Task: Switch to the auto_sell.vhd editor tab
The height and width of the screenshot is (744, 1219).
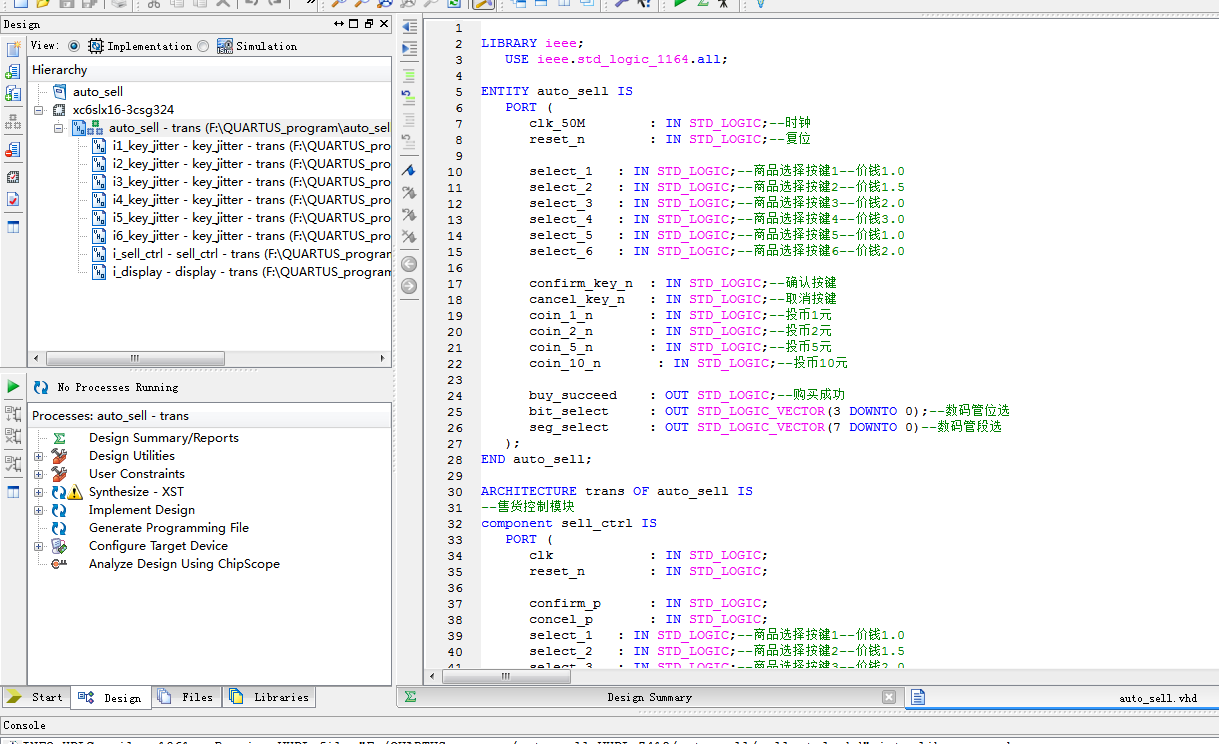Action: 1061,698
